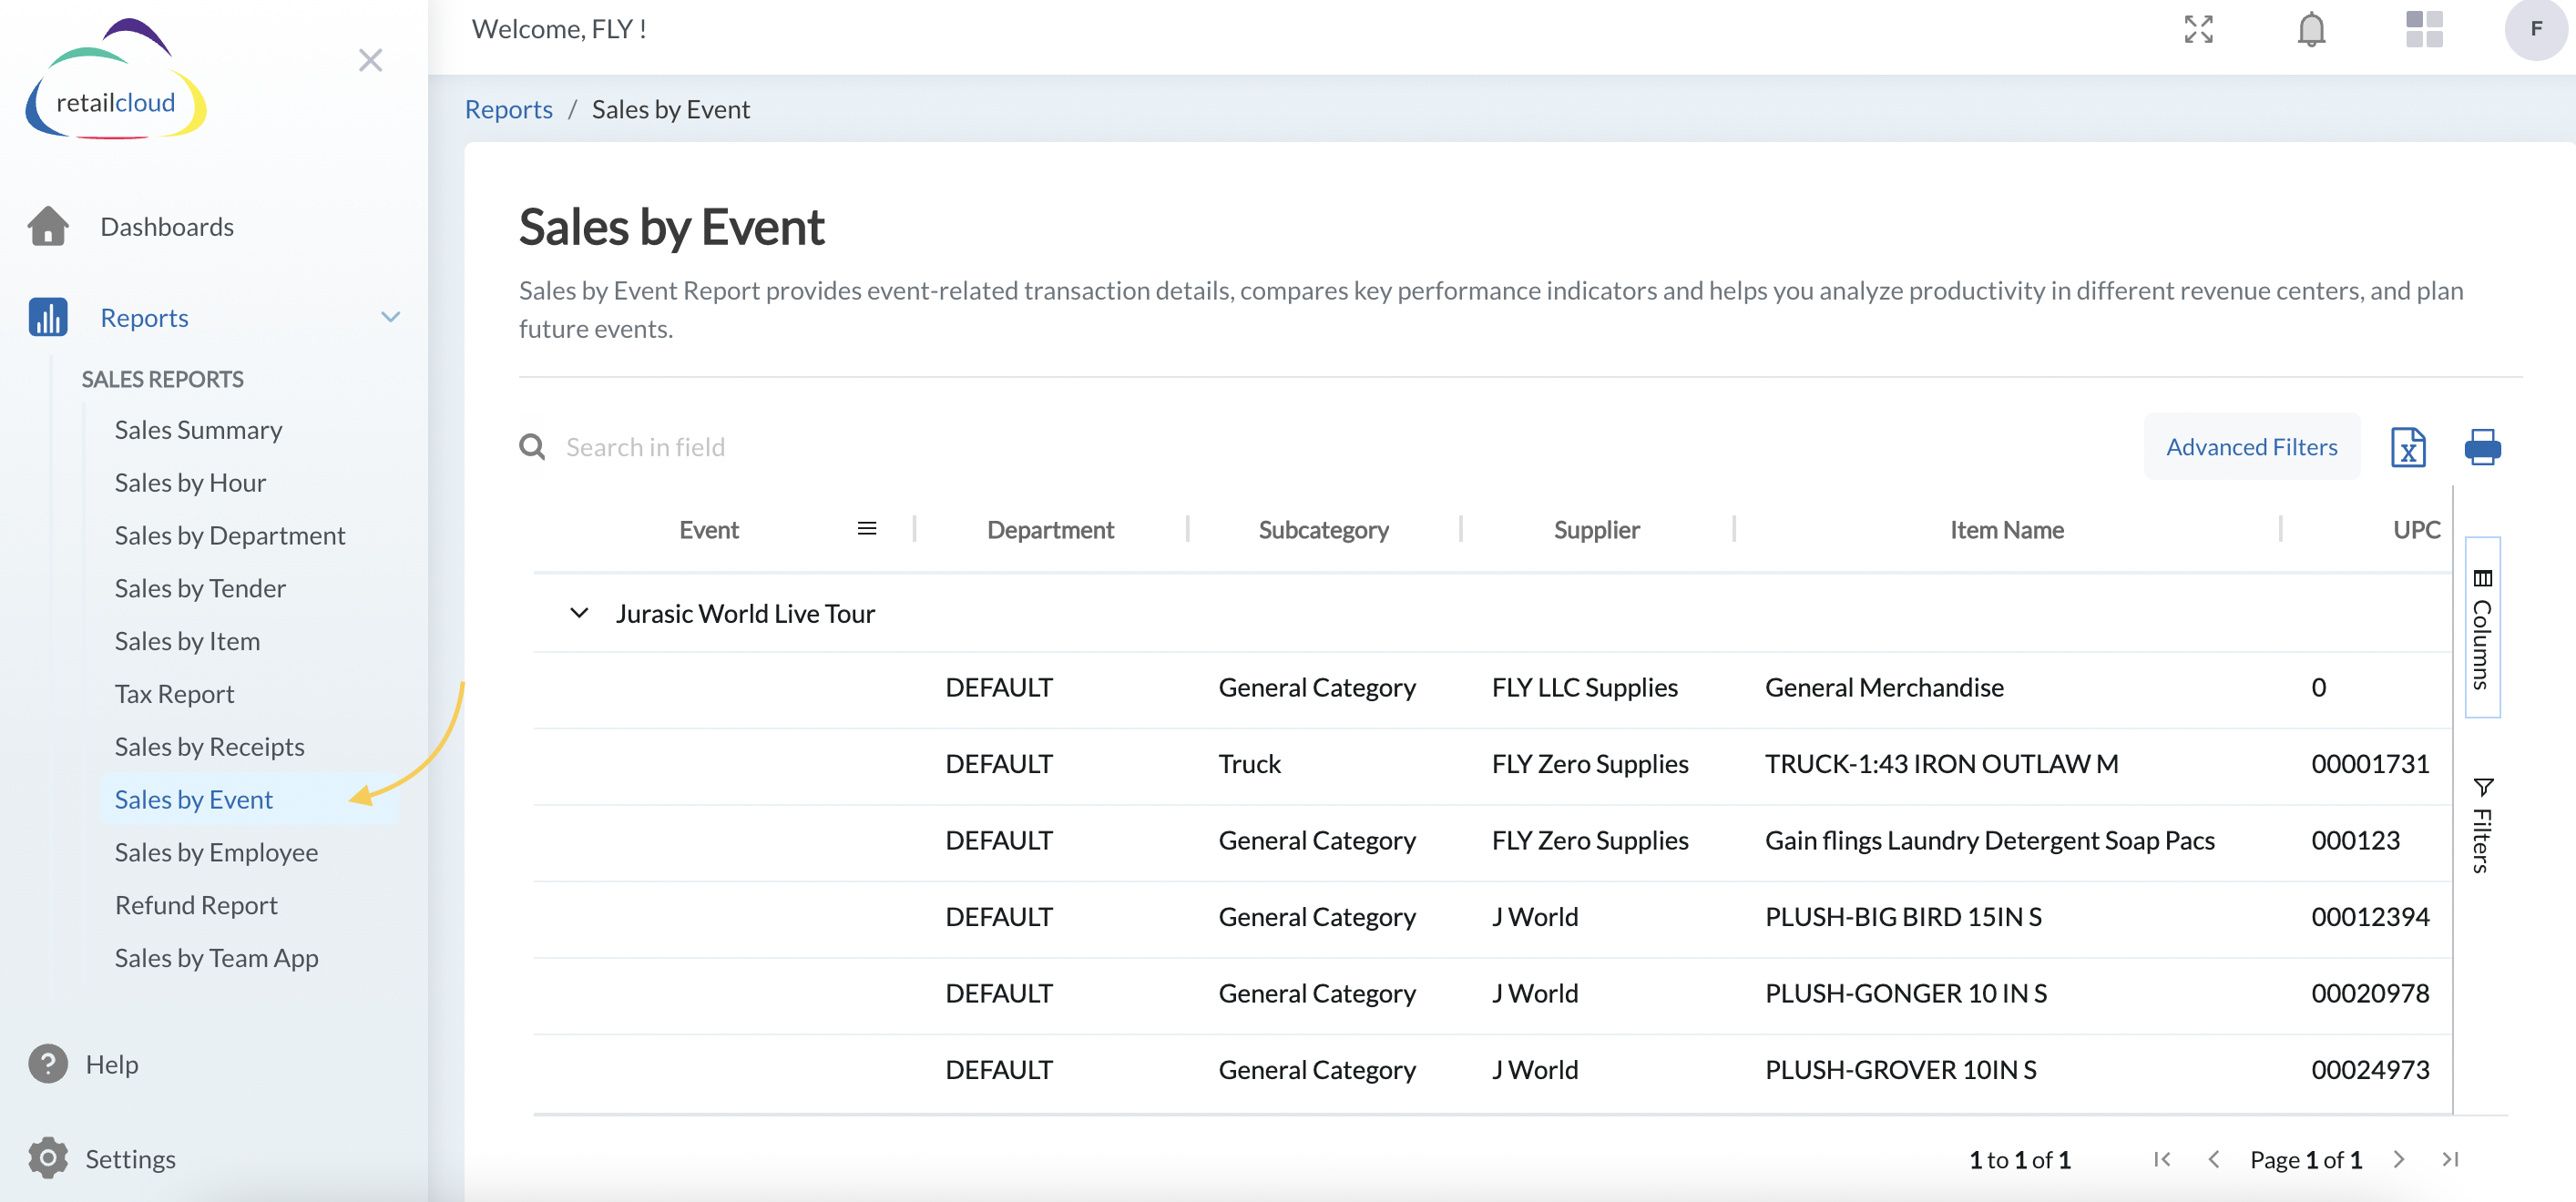
Task: Open Dashboards home icon
Action: click(x=48, y=226)
